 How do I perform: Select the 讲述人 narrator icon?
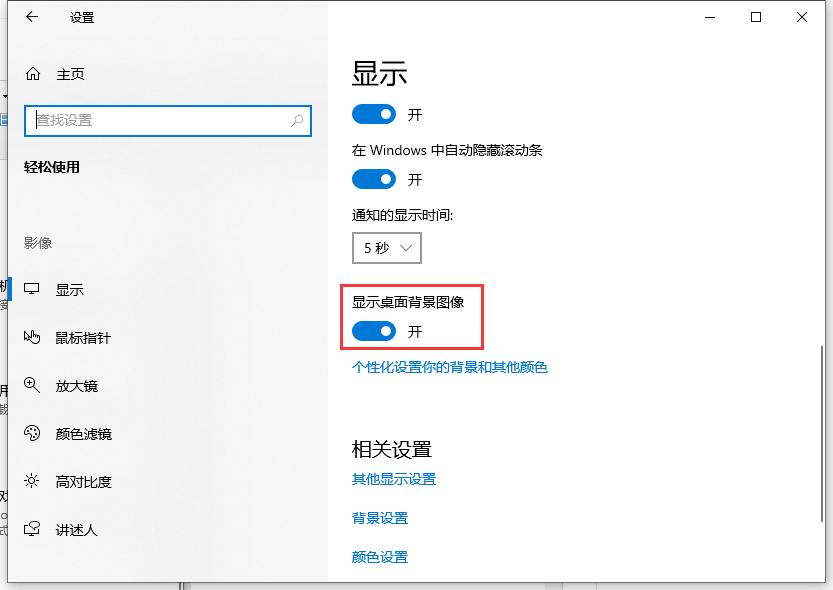[x=32, y=529]
